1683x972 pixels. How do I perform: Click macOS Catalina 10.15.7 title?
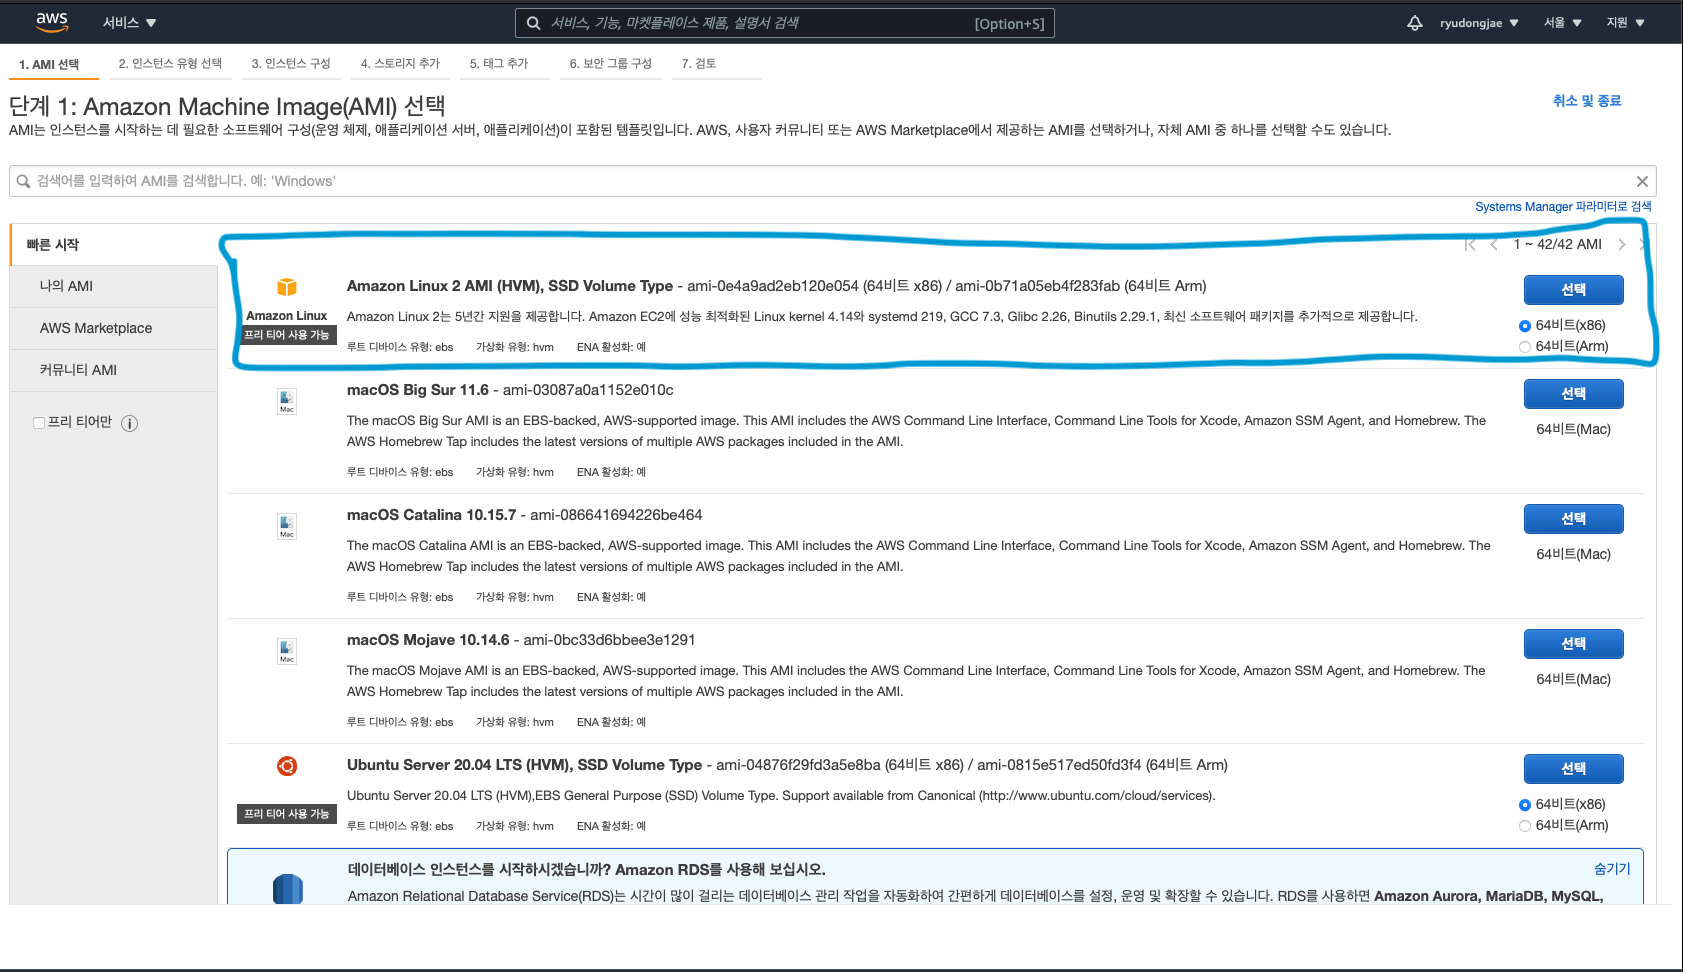[x=431, y=515]
